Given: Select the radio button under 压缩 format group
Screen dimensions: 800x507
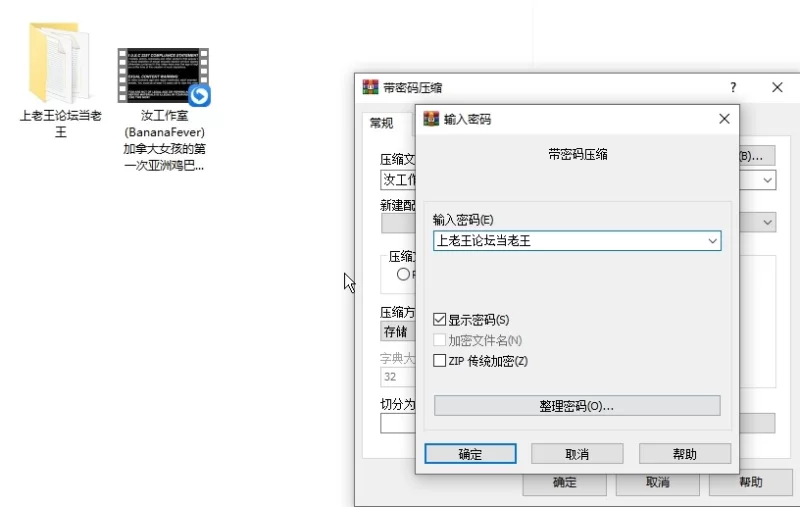Looking at the screenshot, I should [403, 274].
